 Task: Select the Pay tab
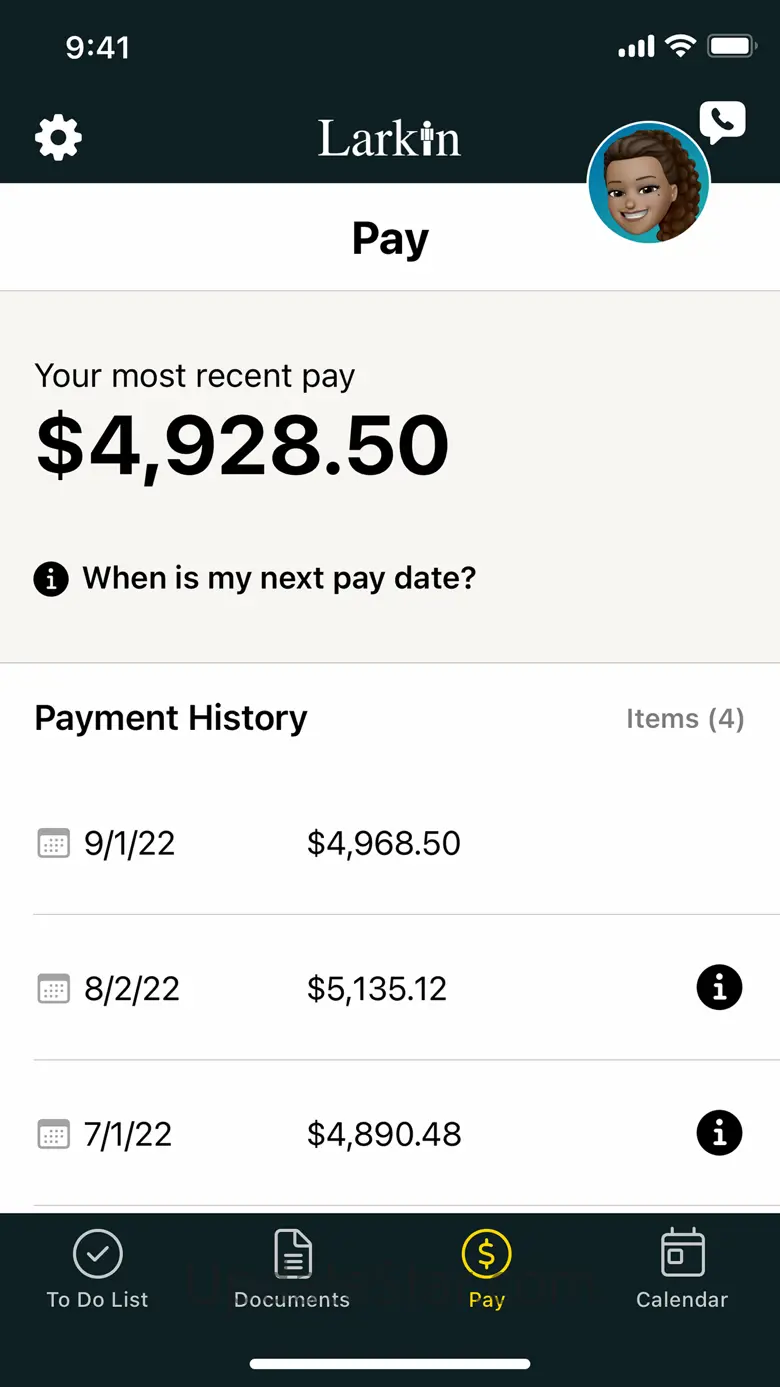(487, 1268)
